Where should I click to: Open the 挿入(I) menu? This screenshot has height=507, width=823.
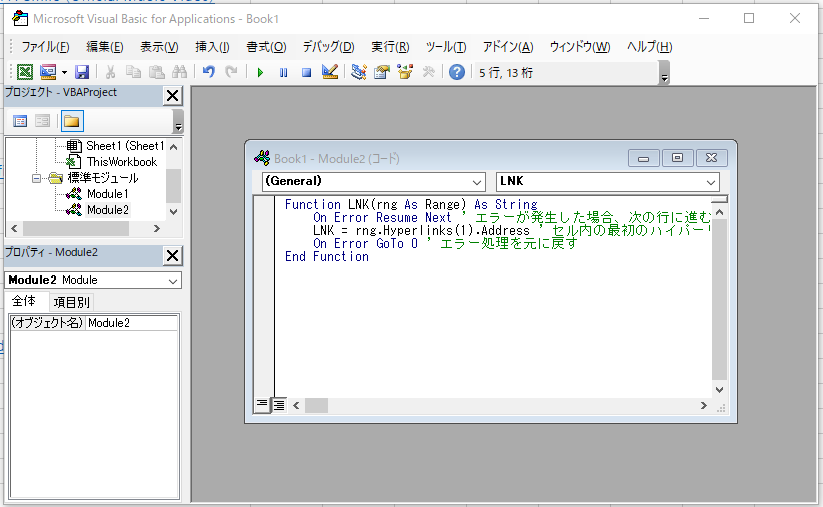pos(212,47)
